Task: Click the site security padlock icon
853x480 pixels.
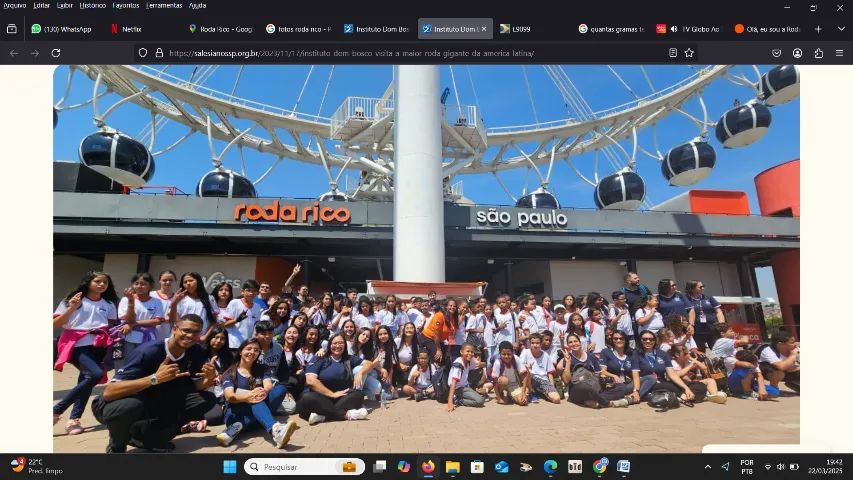Action: coord(159,53)
